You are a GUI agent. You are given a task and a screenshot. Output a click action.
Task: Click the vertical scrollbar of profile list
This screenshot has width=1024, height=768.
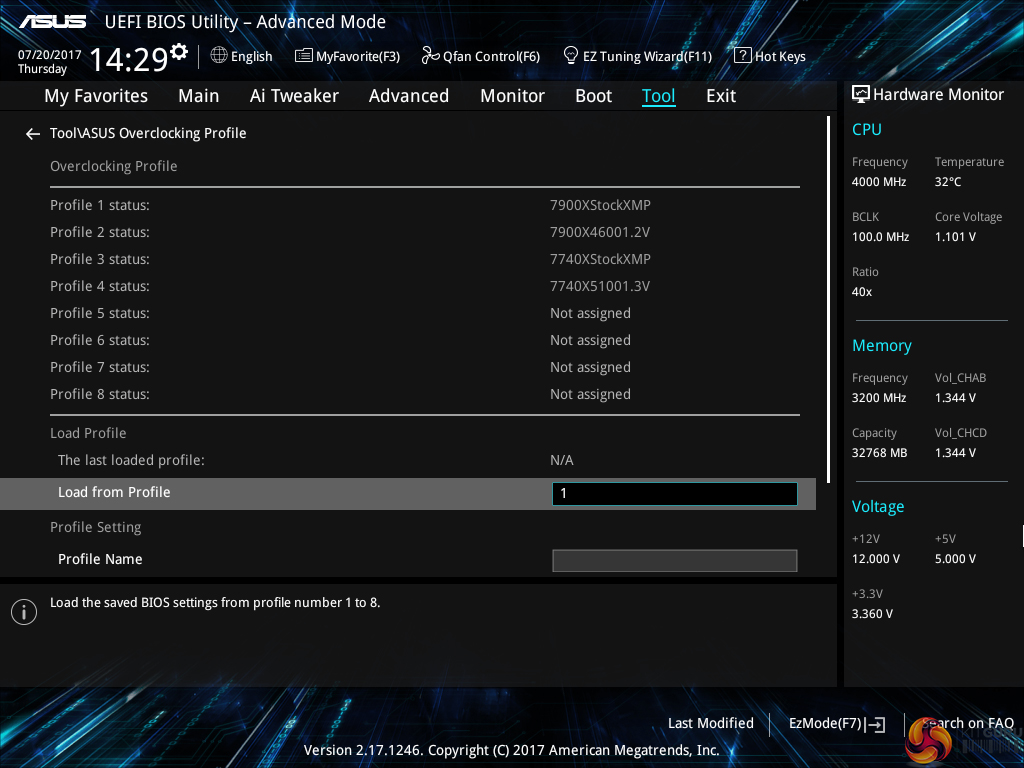point(828,300)
